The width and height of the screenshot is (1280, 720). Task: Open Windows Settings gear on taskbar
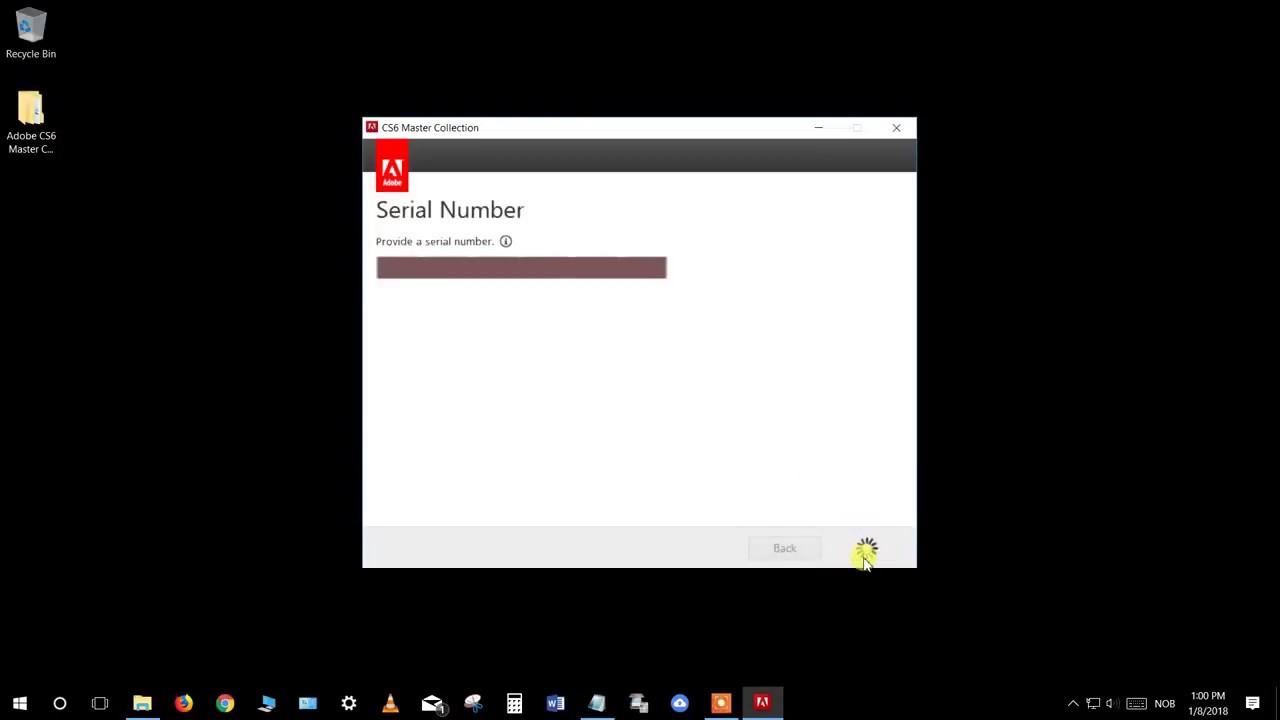349,703
